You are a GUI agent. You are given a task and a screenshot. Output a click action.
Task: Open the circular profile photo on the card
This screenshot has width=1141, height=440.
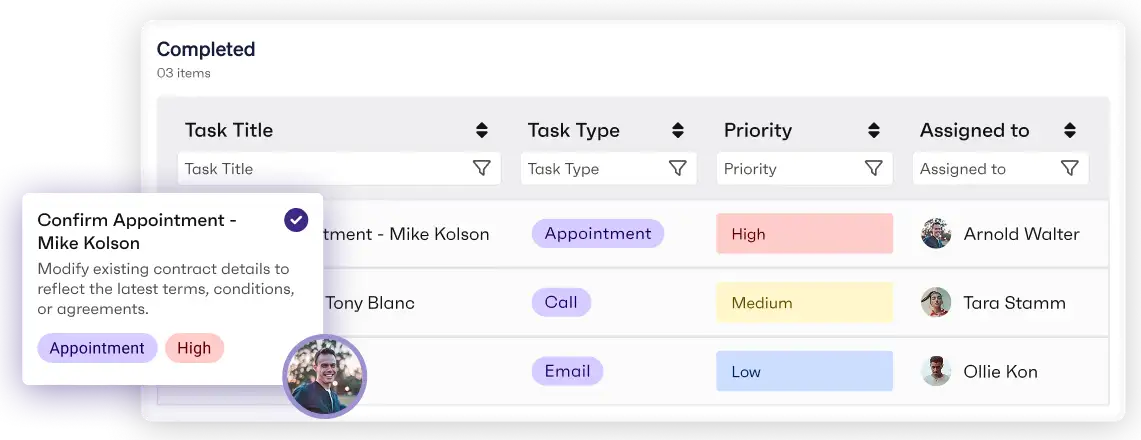(x=325, y=375)
